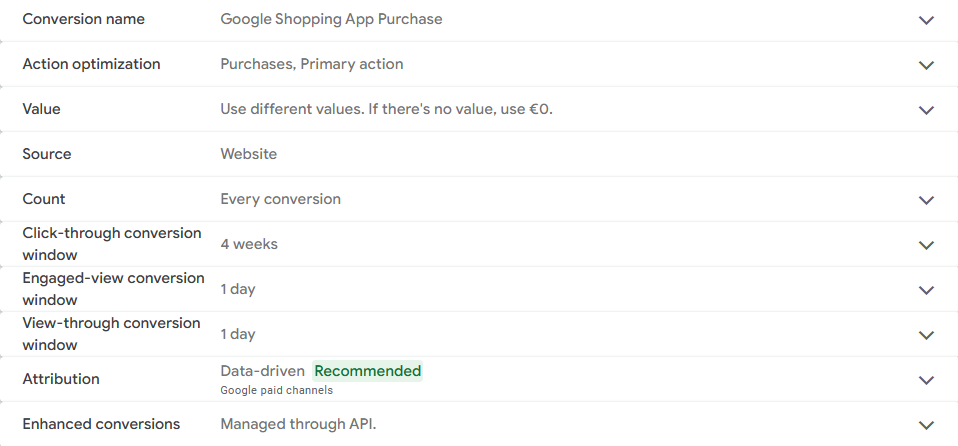
Task: Expand Enhanced conversions chevron
Action: [926, 425]
